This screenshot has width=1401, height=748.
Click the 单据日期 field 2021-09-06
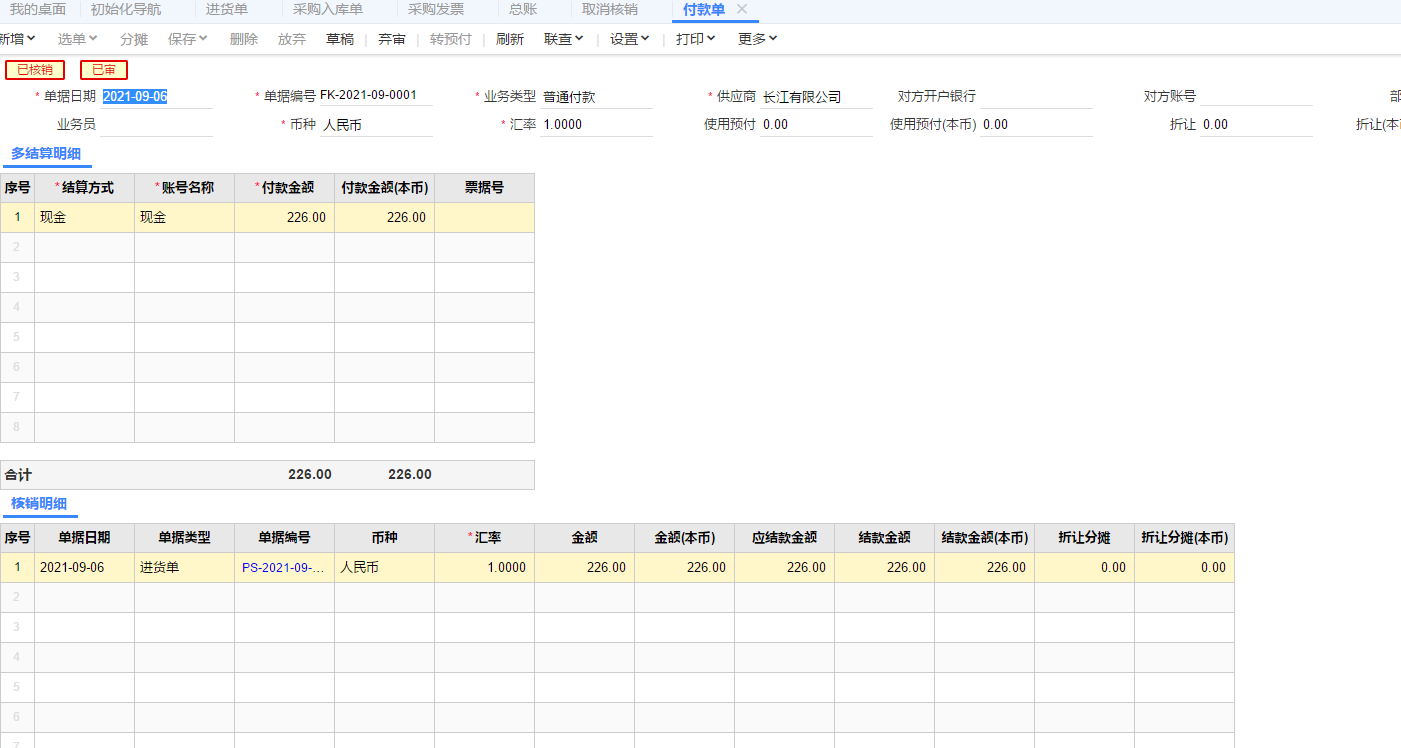click(x=157, y=97)
